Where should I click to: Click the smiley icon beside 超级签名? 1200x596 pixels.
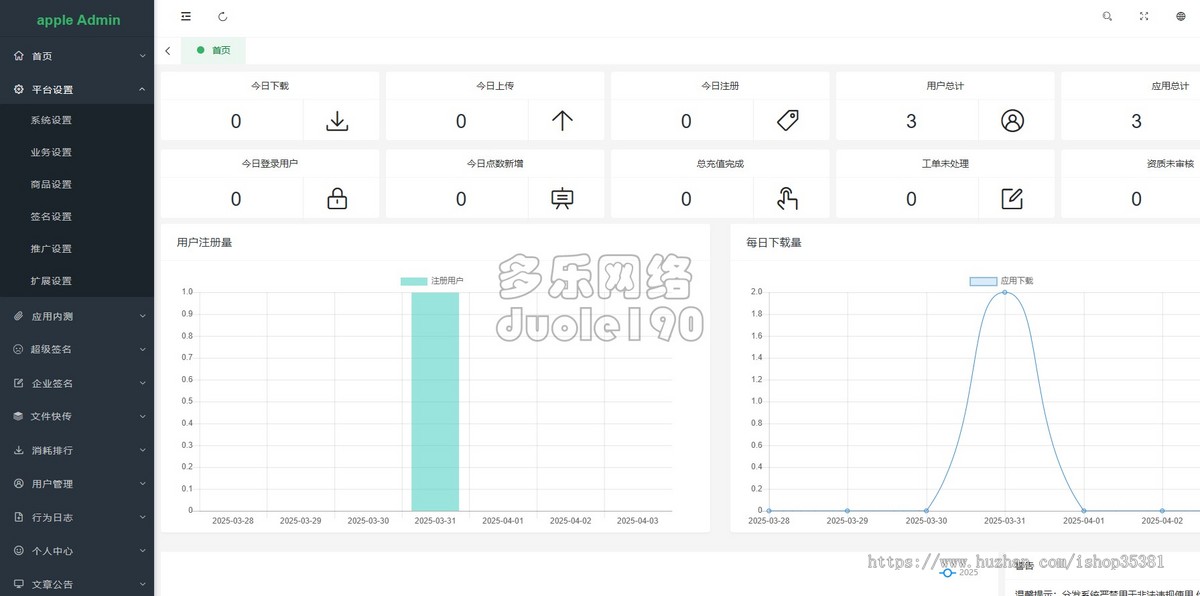19,349
